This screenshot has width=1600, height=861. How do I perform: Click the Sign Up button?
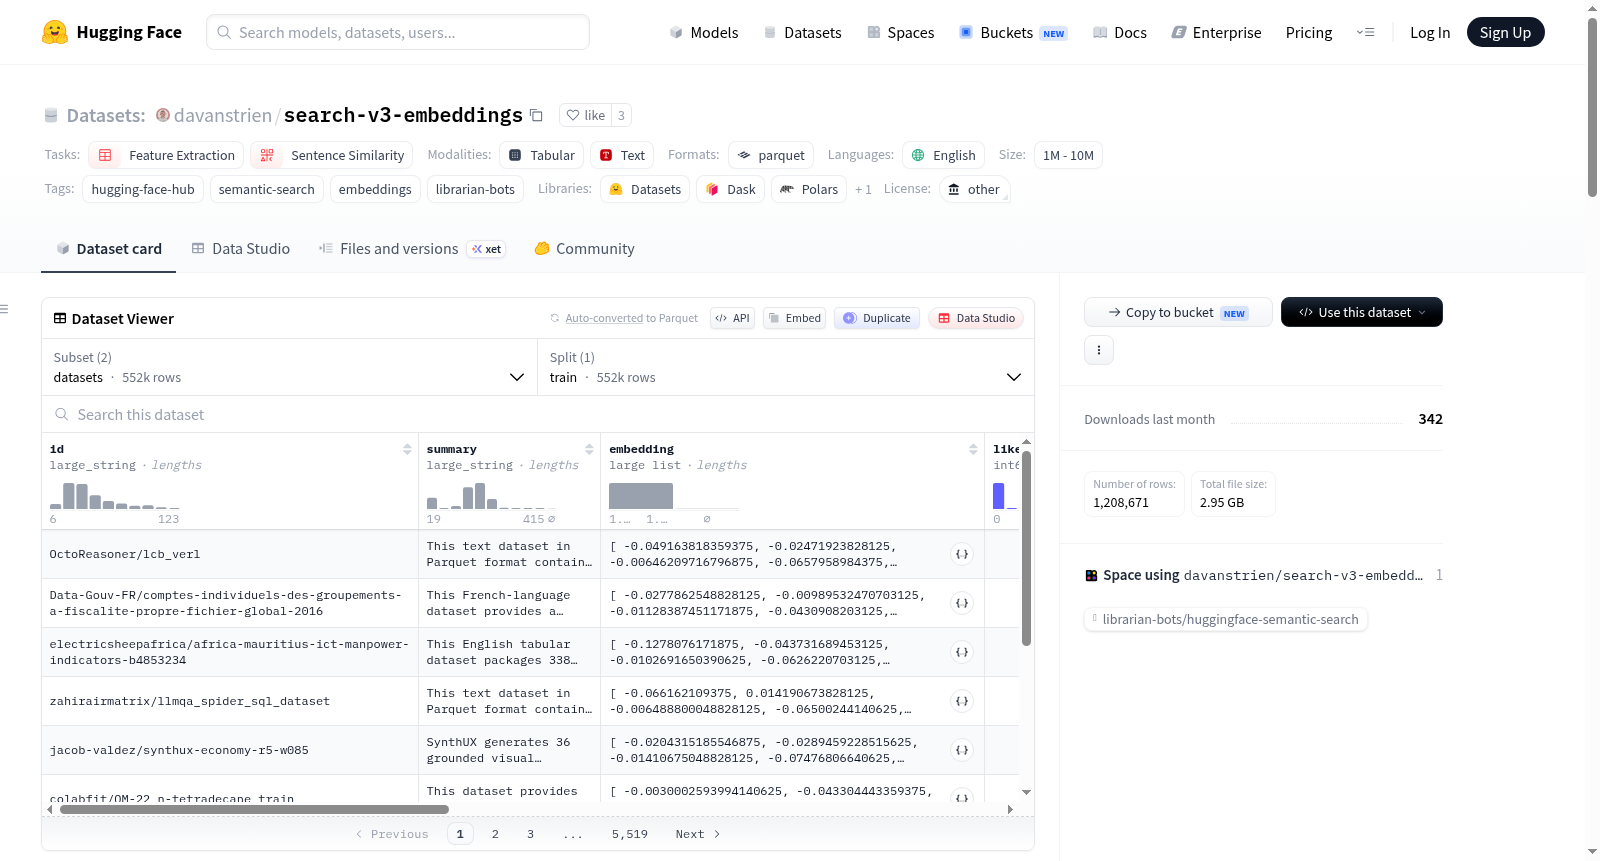(1505, 32)
